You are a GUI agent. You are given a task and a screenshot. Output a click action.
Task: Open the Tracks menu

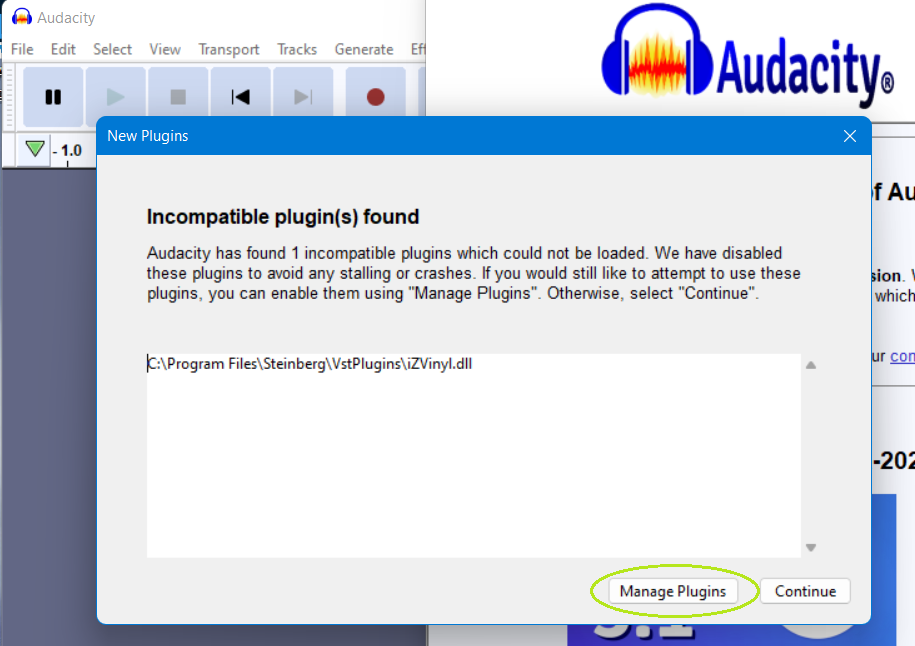coord(296,49)
